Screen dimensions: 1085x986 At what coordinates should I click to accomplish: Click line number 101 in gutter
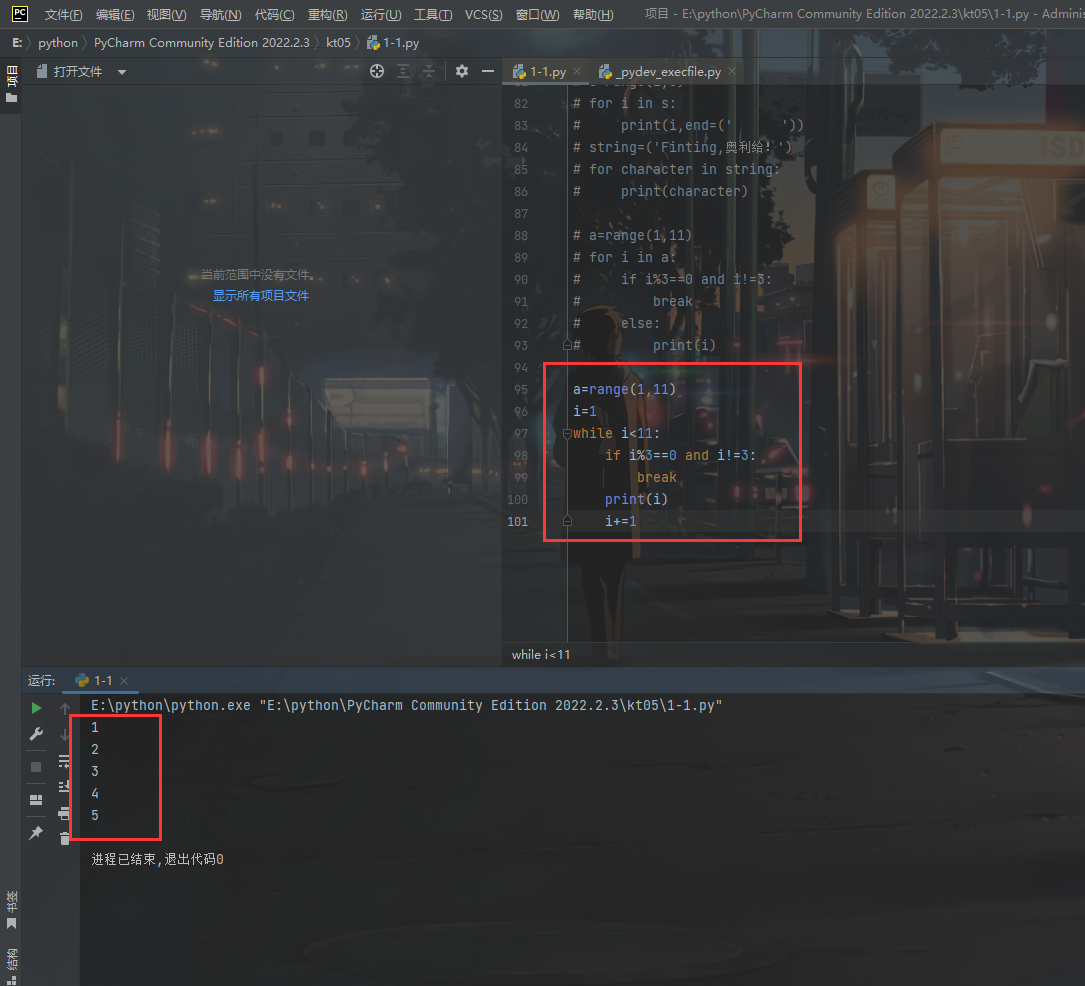518,521
